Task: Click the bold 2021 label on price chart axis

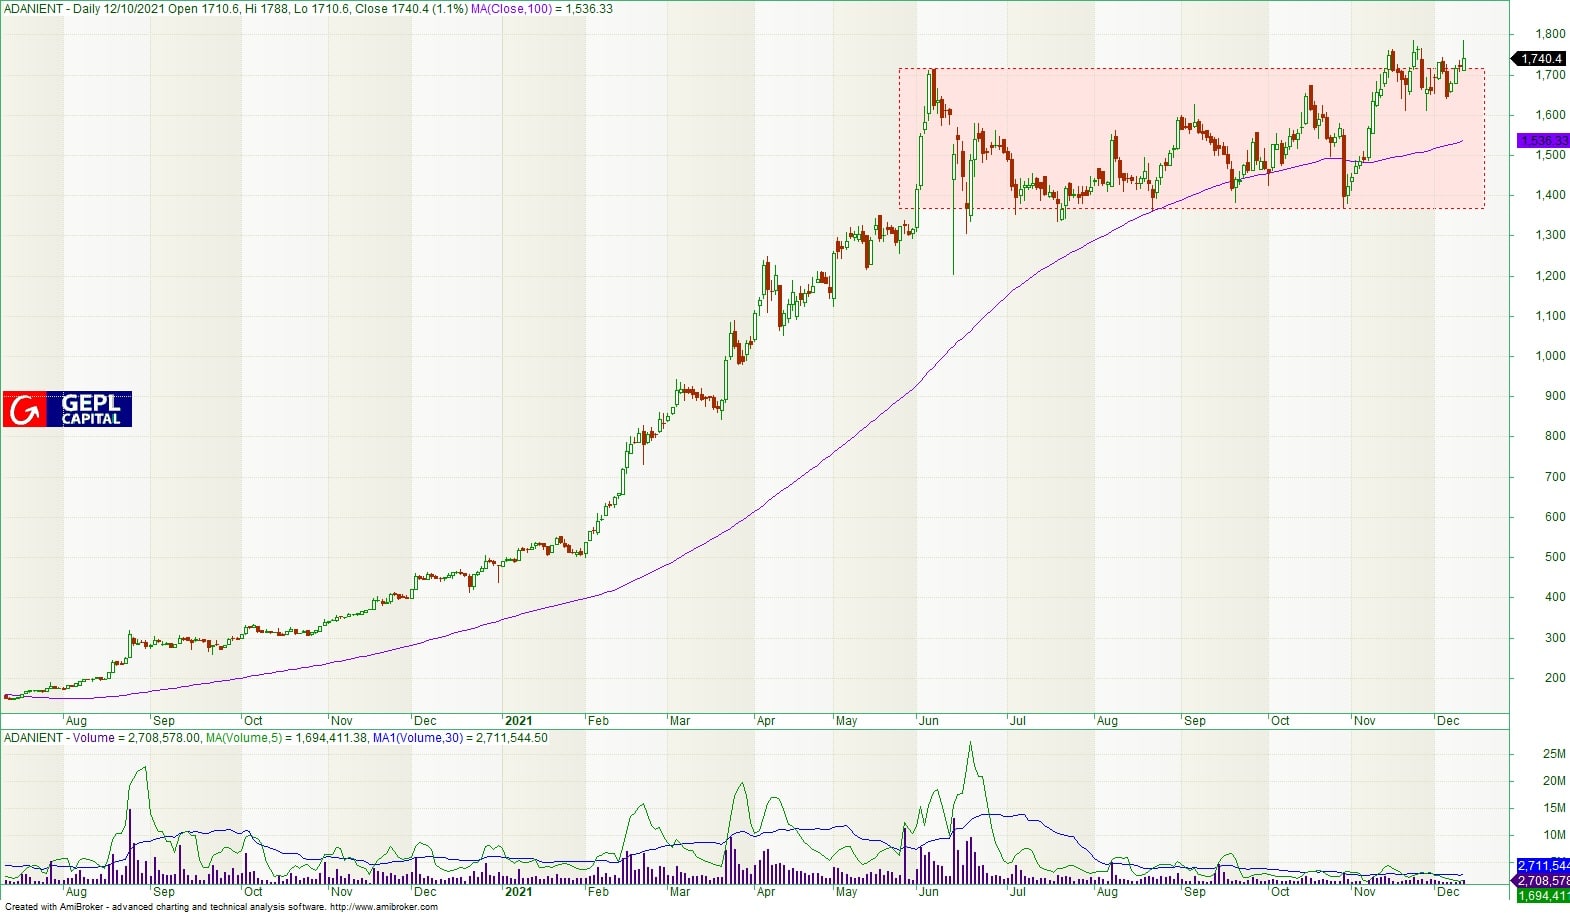Action: coord(518,720)
